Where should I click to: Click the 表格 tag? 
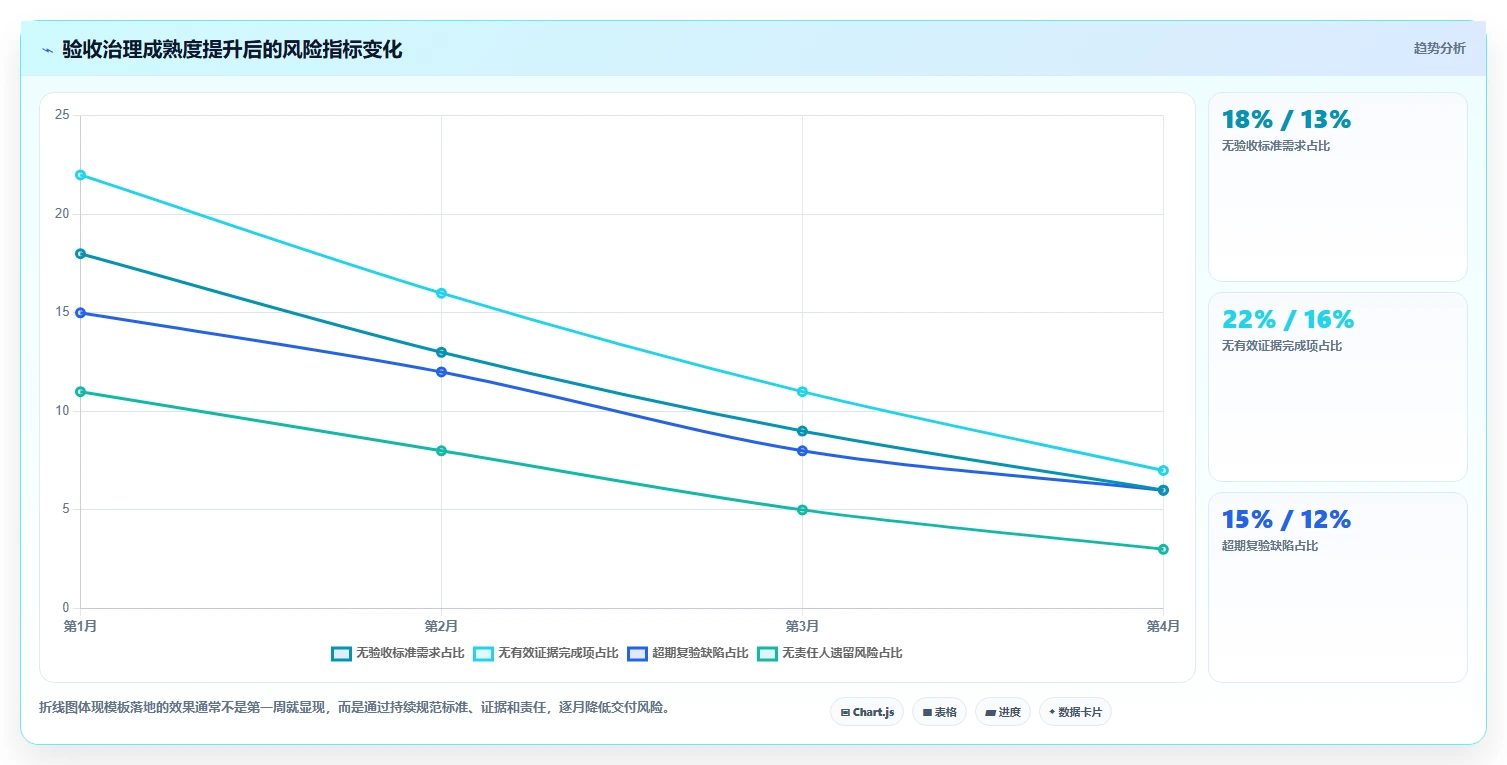coord(939,712)
